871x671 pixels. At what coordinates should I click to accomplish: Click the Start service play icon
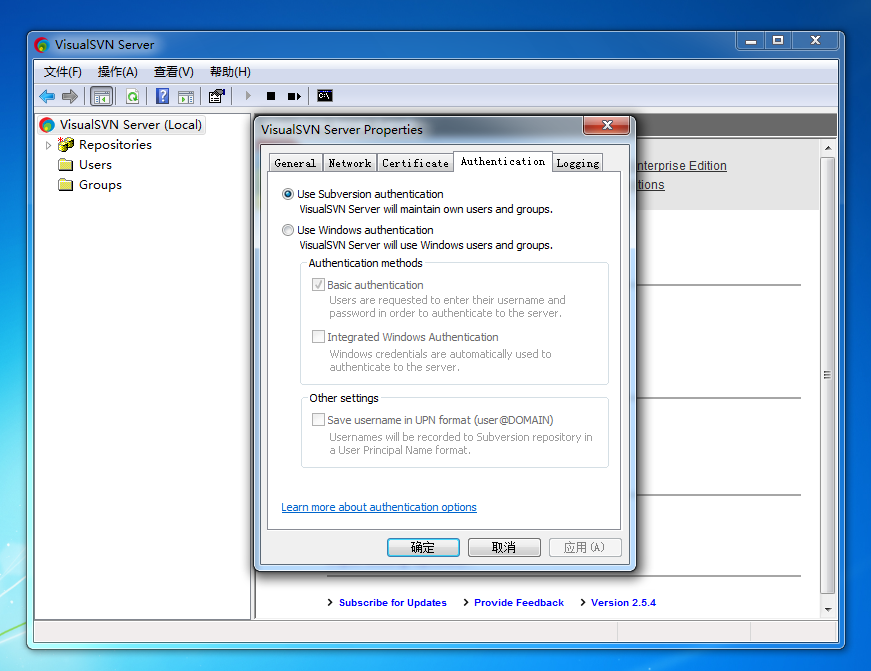(x=248, y=96)
